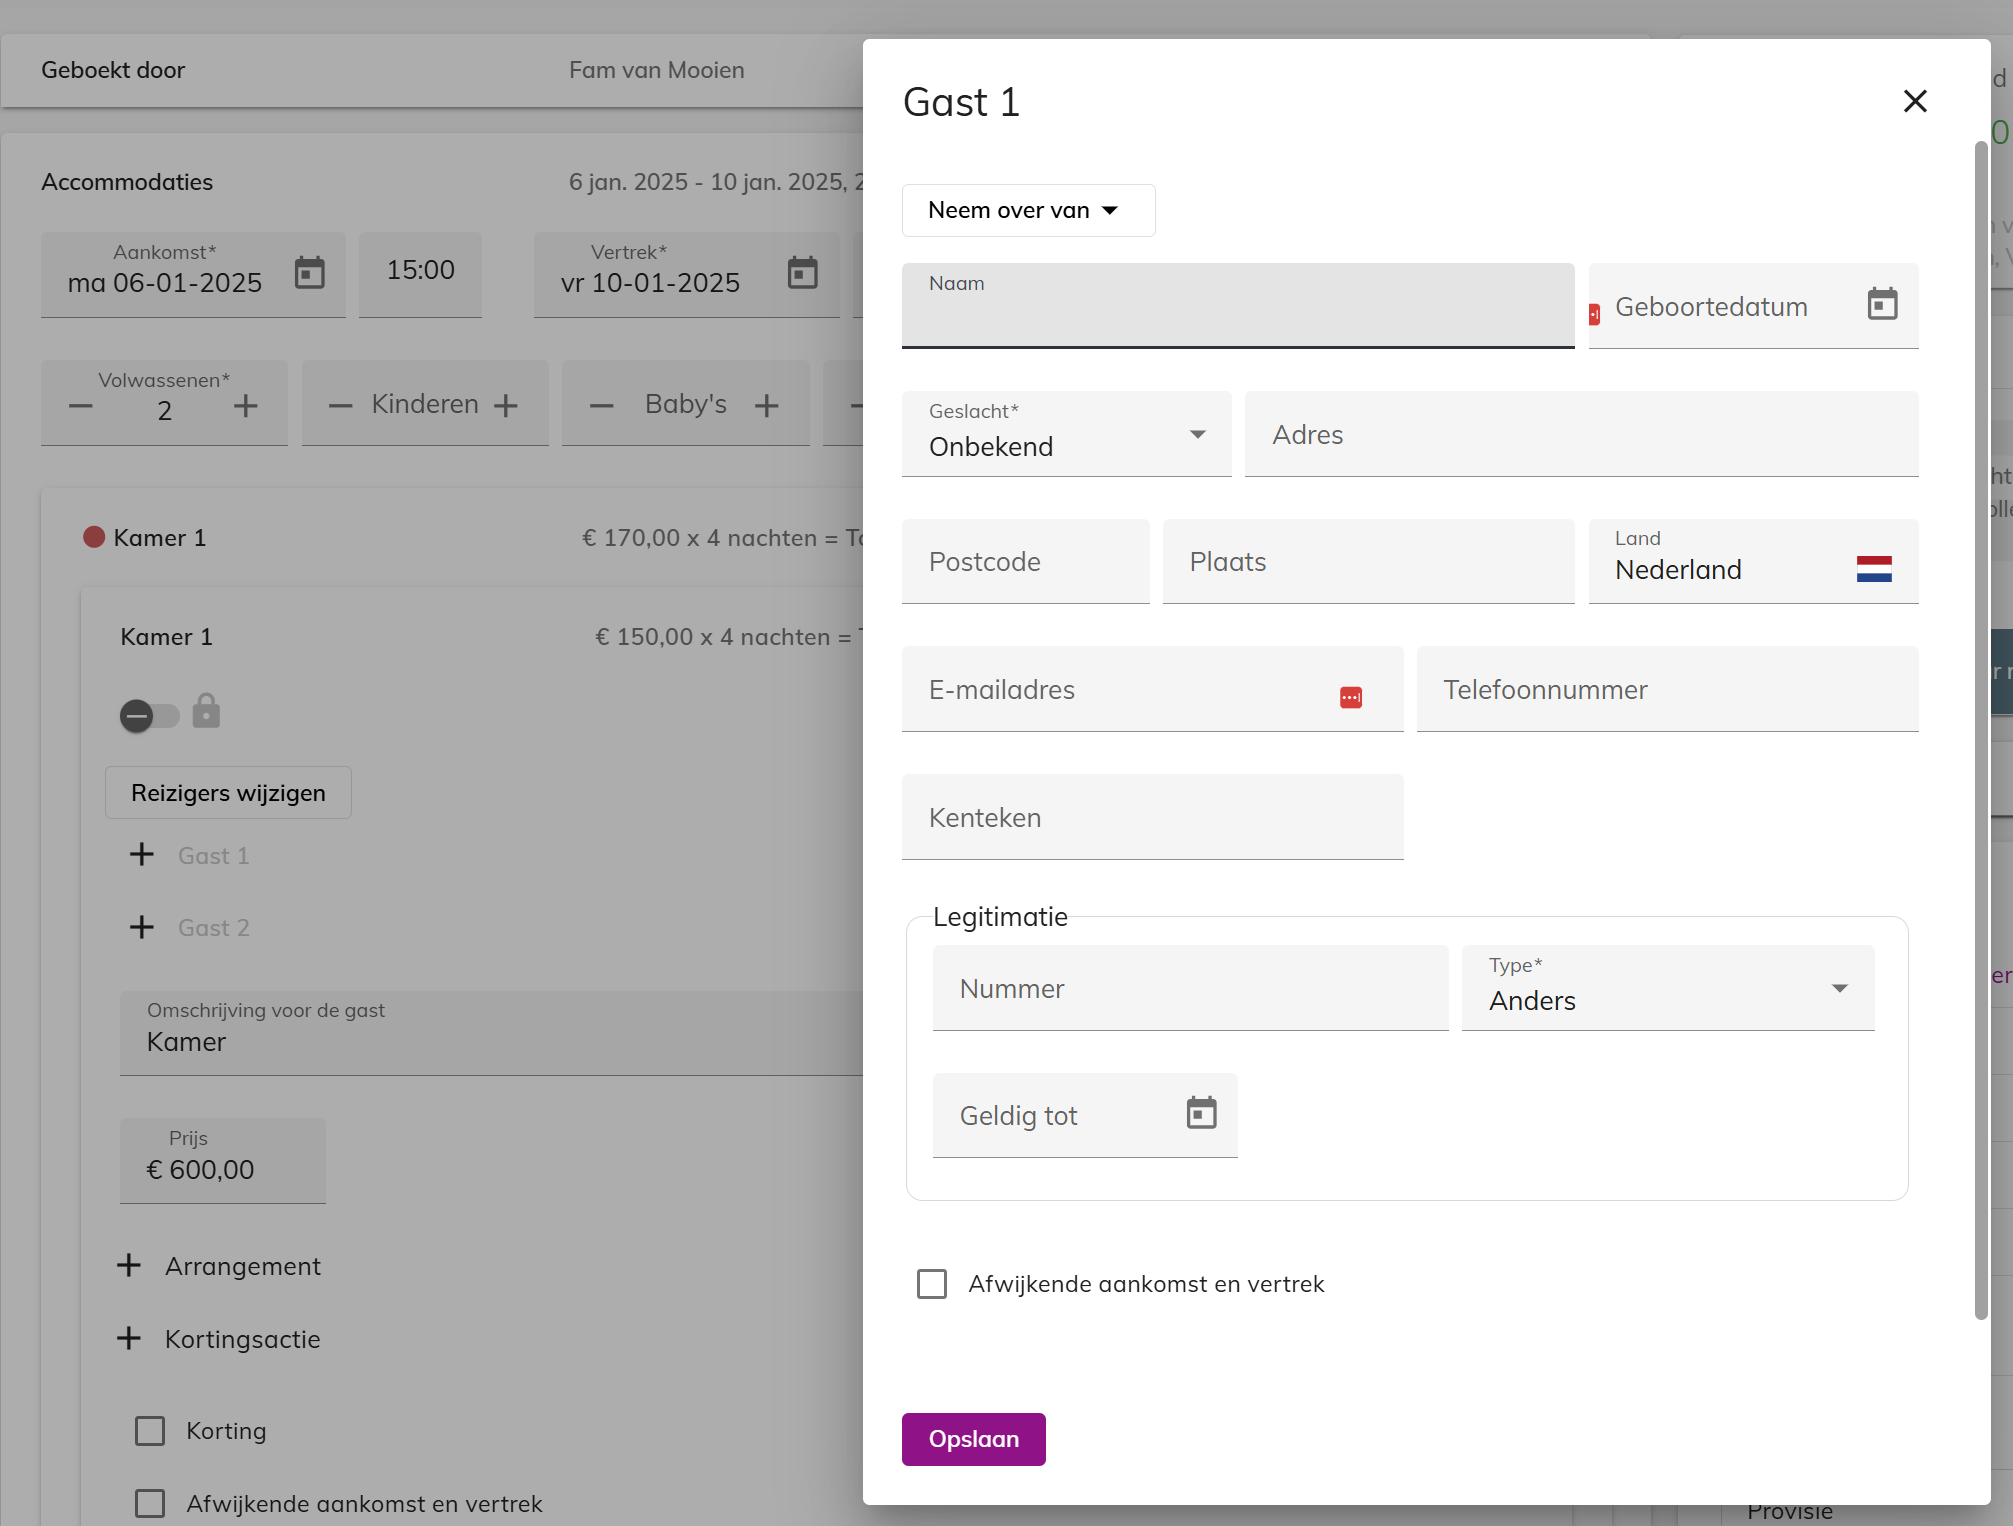
Task: Click the Vertrek calendar icon
Action: pyautogui.click(x=802, y=272)
